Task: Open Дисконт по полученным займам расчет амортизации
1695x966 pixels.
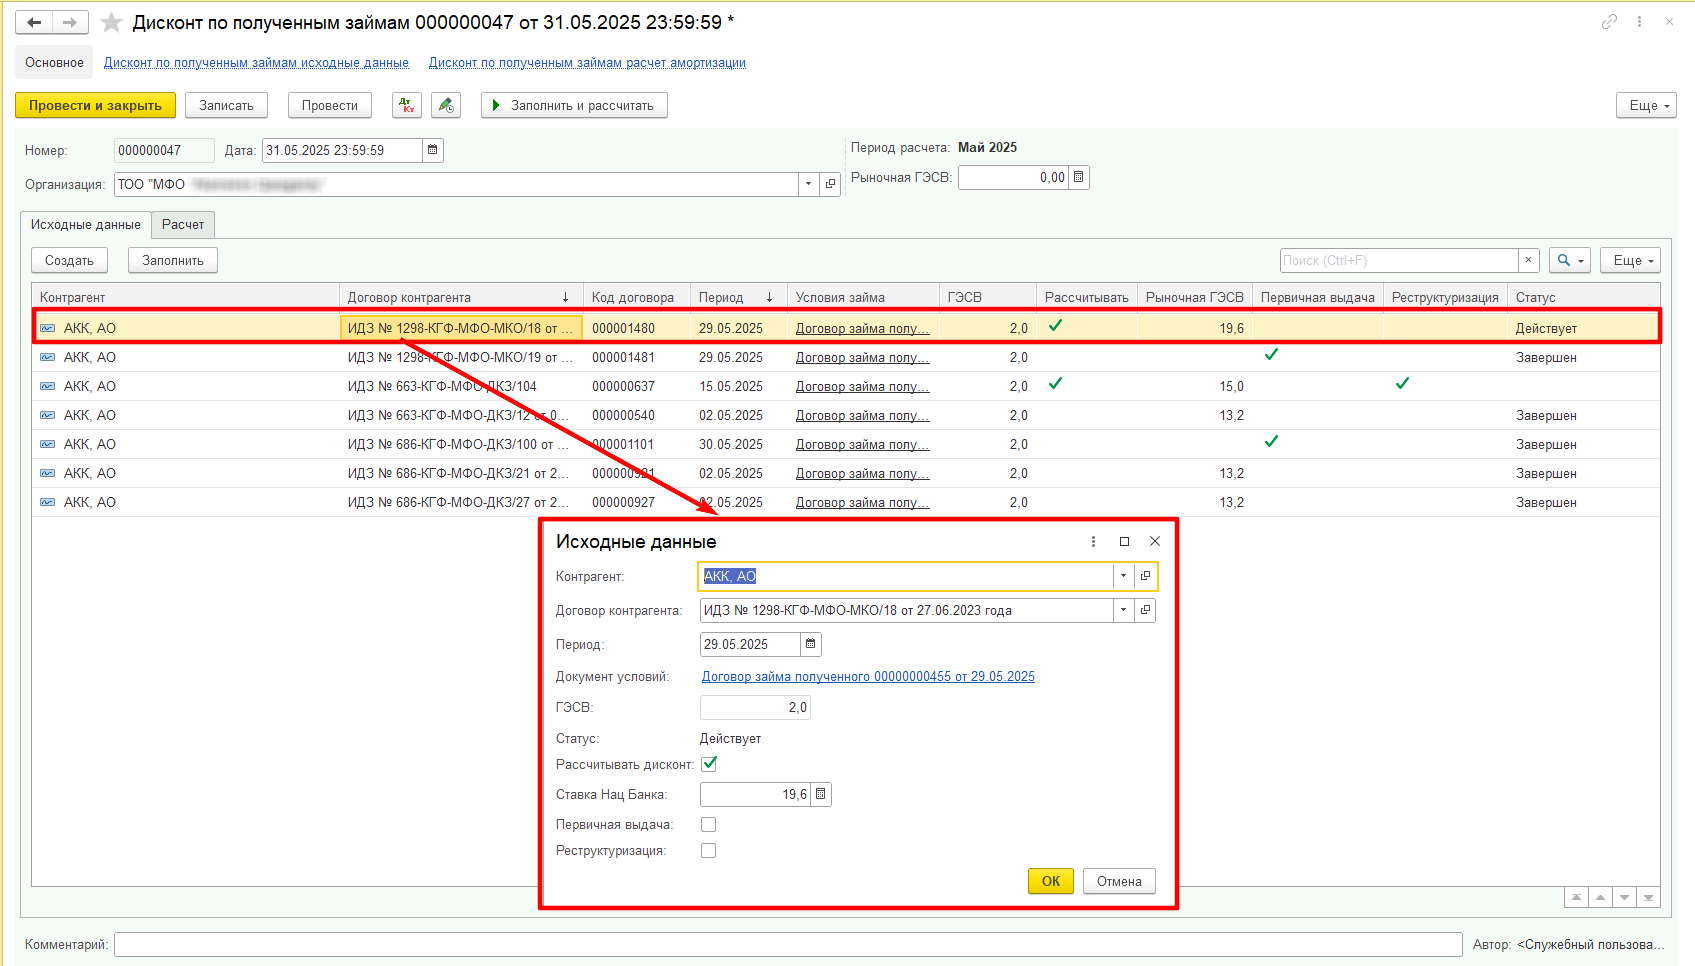Action: click(x=587, y=63)
